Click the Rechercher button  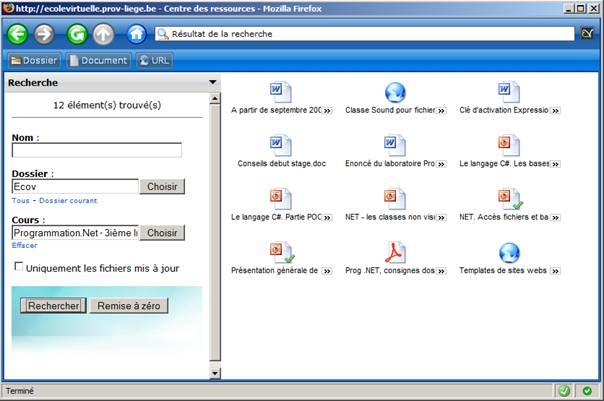coord(53,306)
